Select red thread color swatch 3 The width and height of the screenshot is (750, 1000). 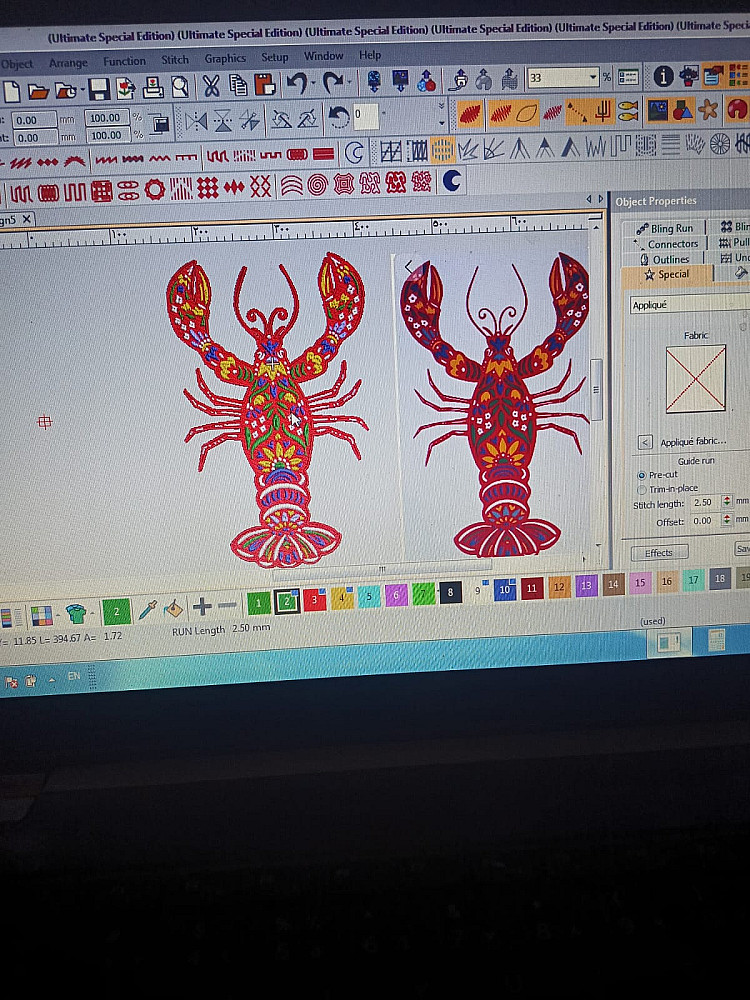tap(314, 600)
